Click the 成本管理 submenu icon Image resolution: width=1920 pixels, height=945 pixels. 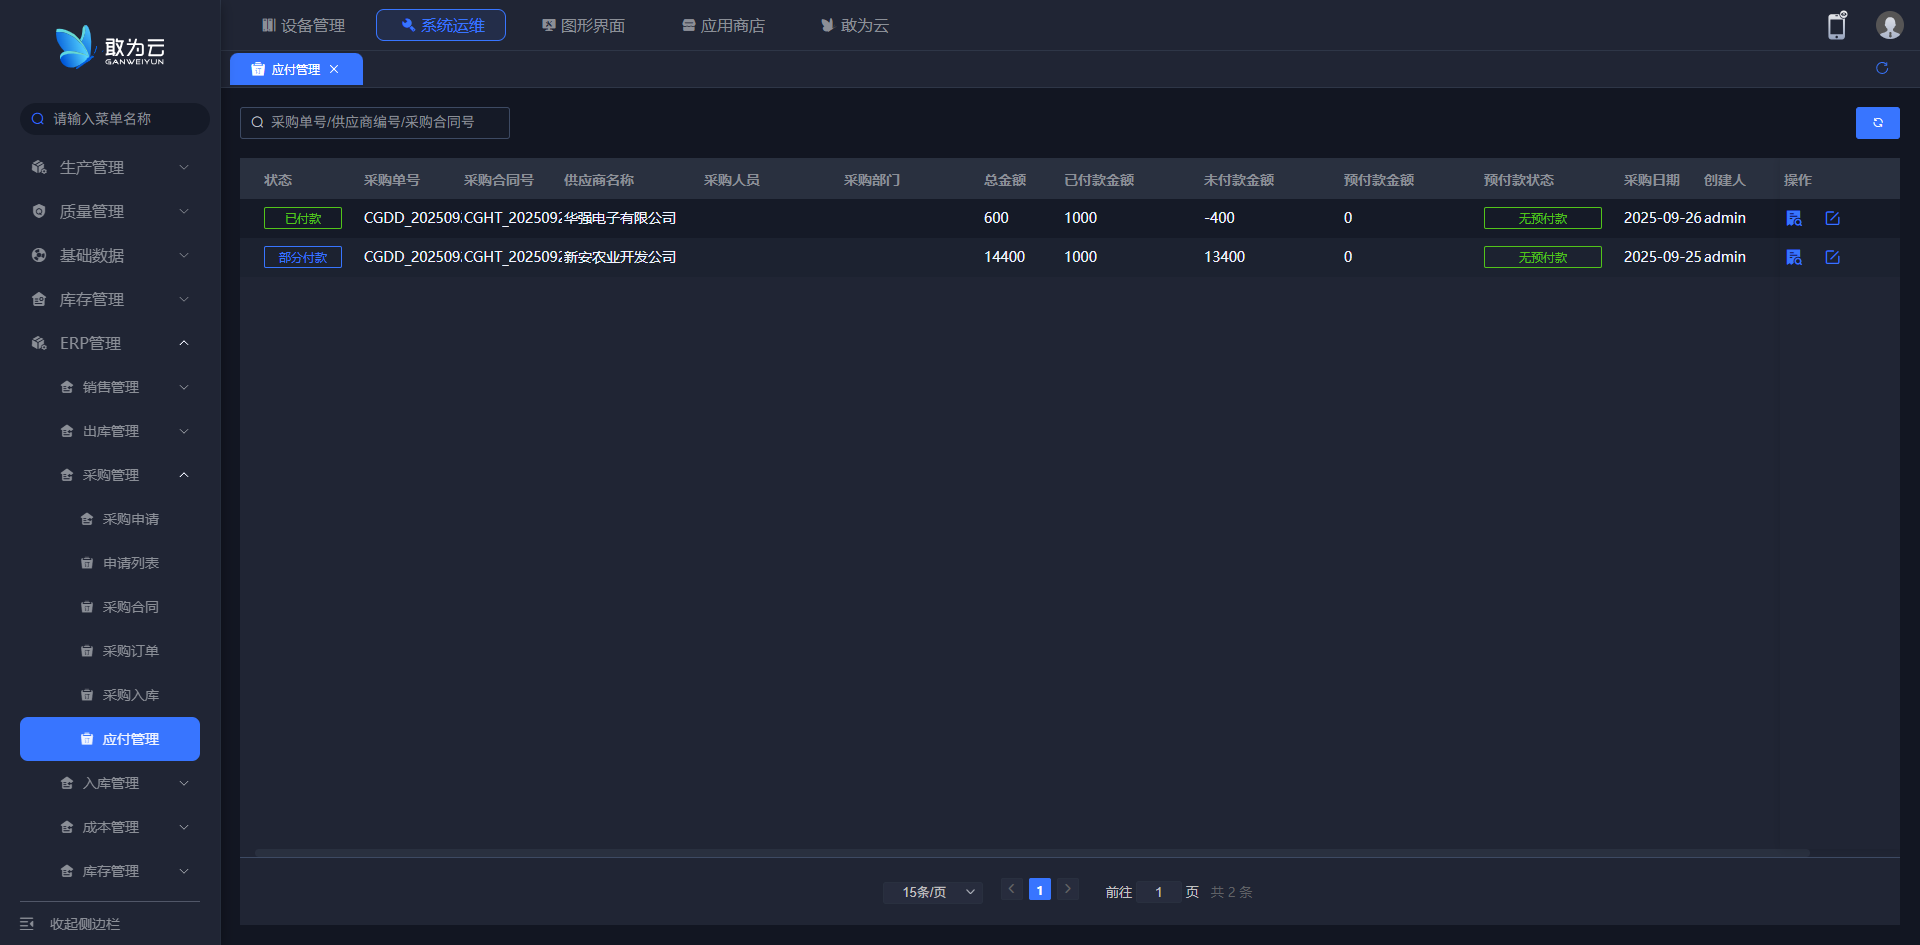[x=67, y=827]
